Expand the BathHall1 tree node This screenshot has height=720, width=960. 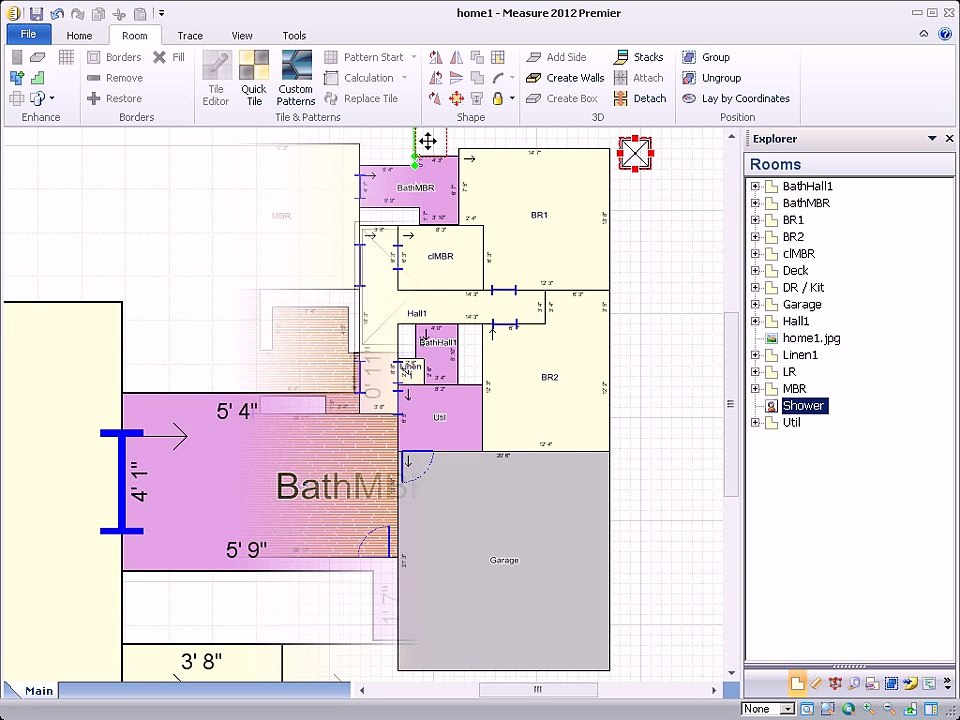tap(755, 186)
